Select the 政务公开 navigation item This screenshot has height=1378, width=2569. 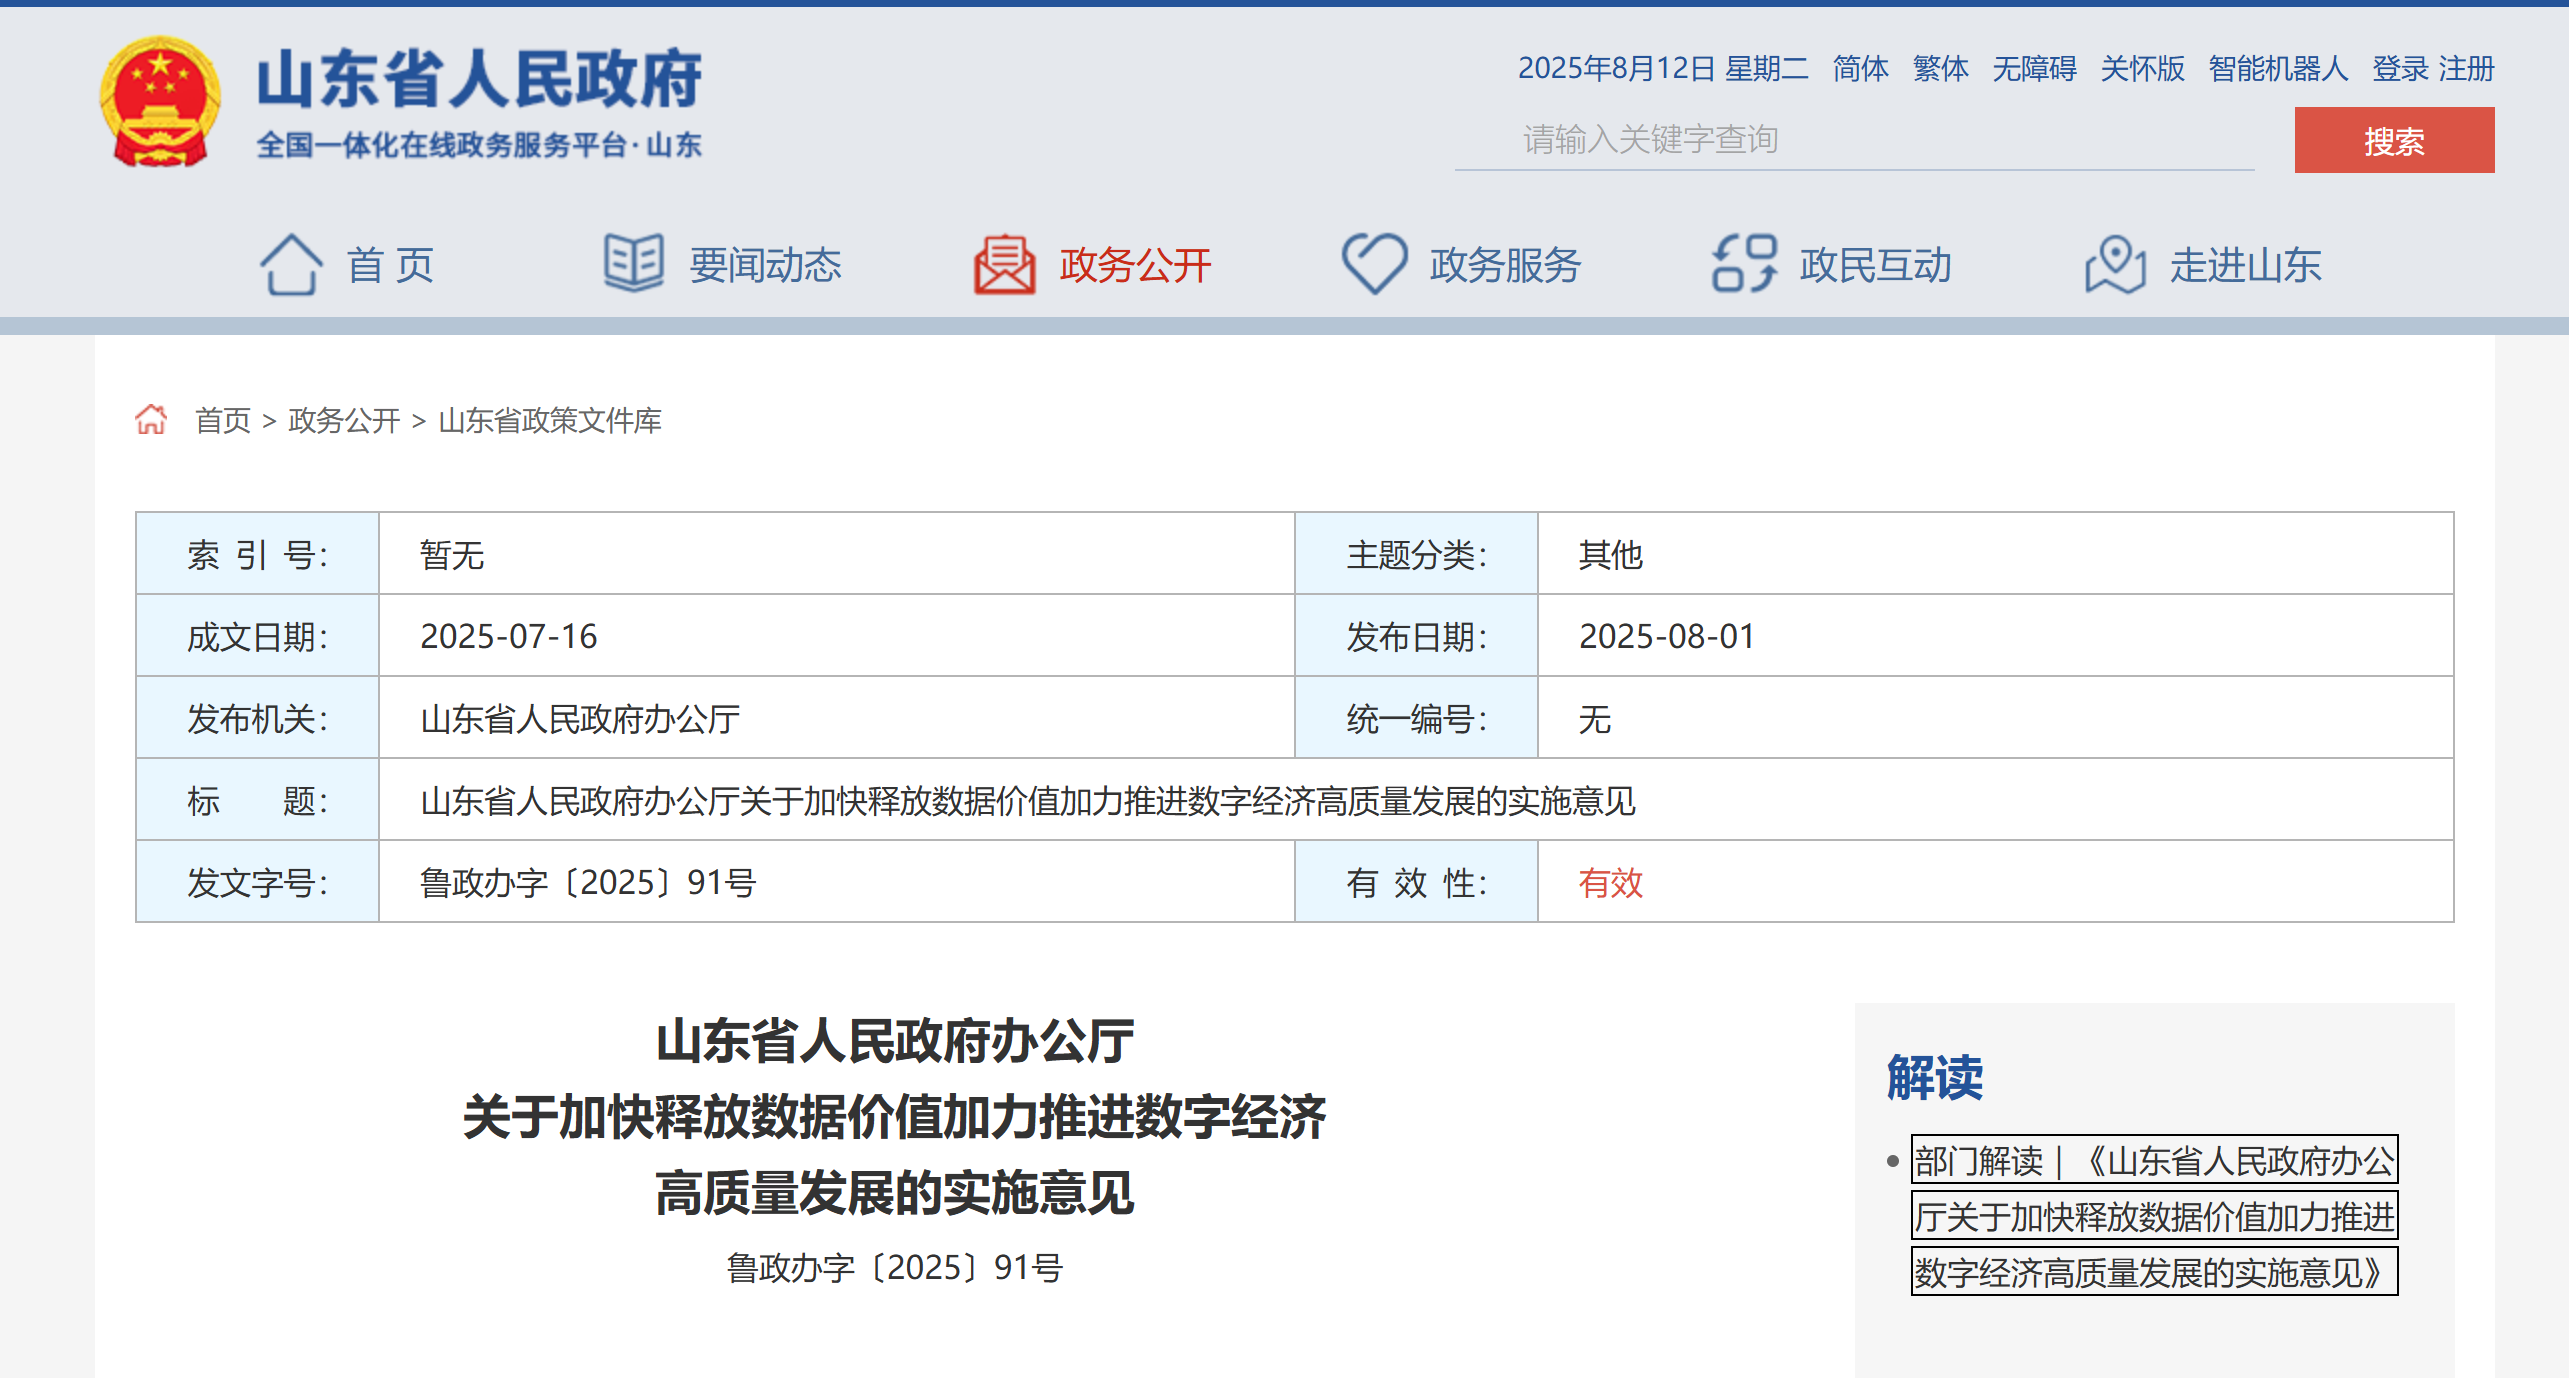[1135, 266]
